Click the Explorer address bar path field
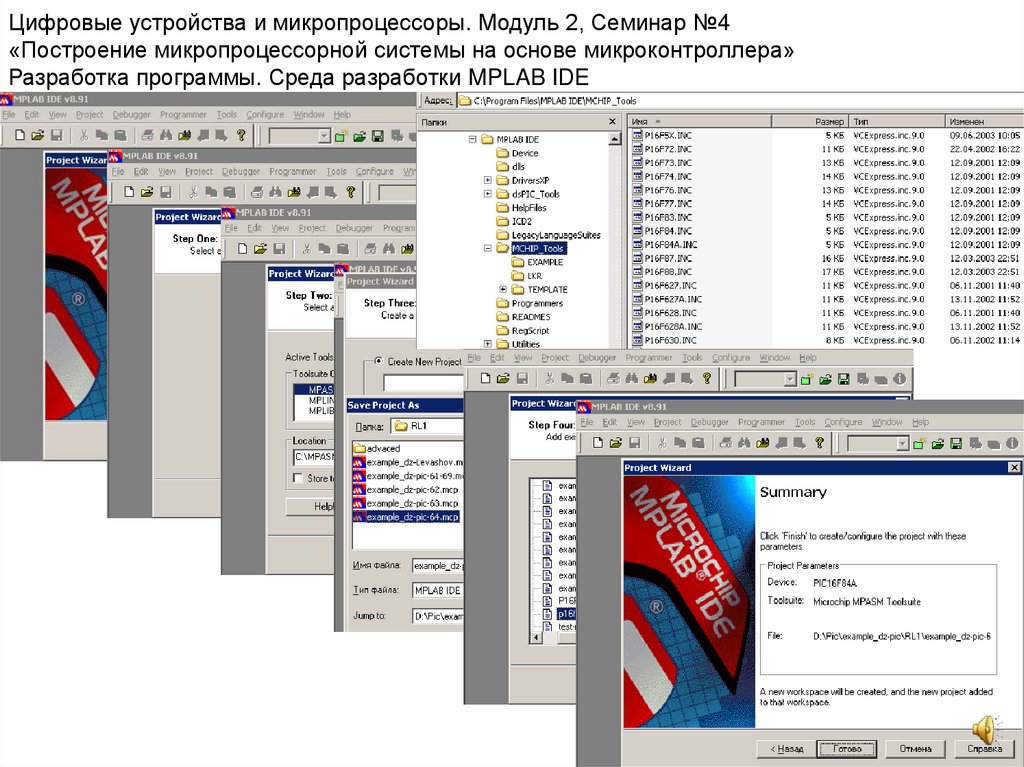 pyautogui.click(x=739, y=101)
